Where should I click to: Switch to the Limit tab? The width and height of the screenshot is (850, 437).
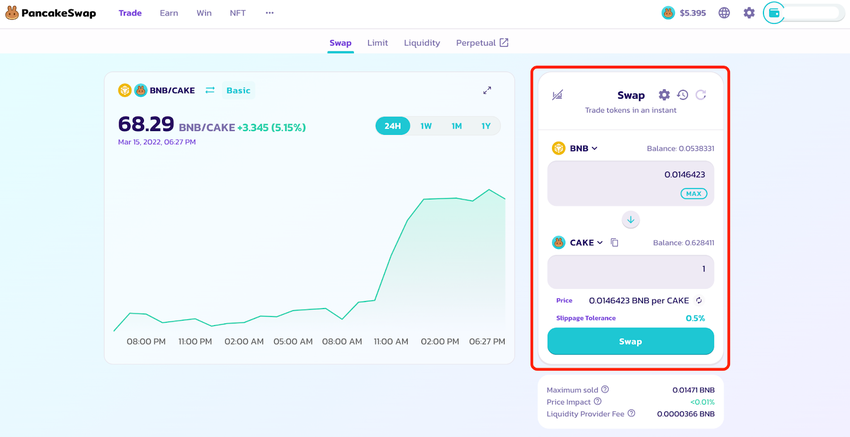pyautogui.click(x=377, y=43)
